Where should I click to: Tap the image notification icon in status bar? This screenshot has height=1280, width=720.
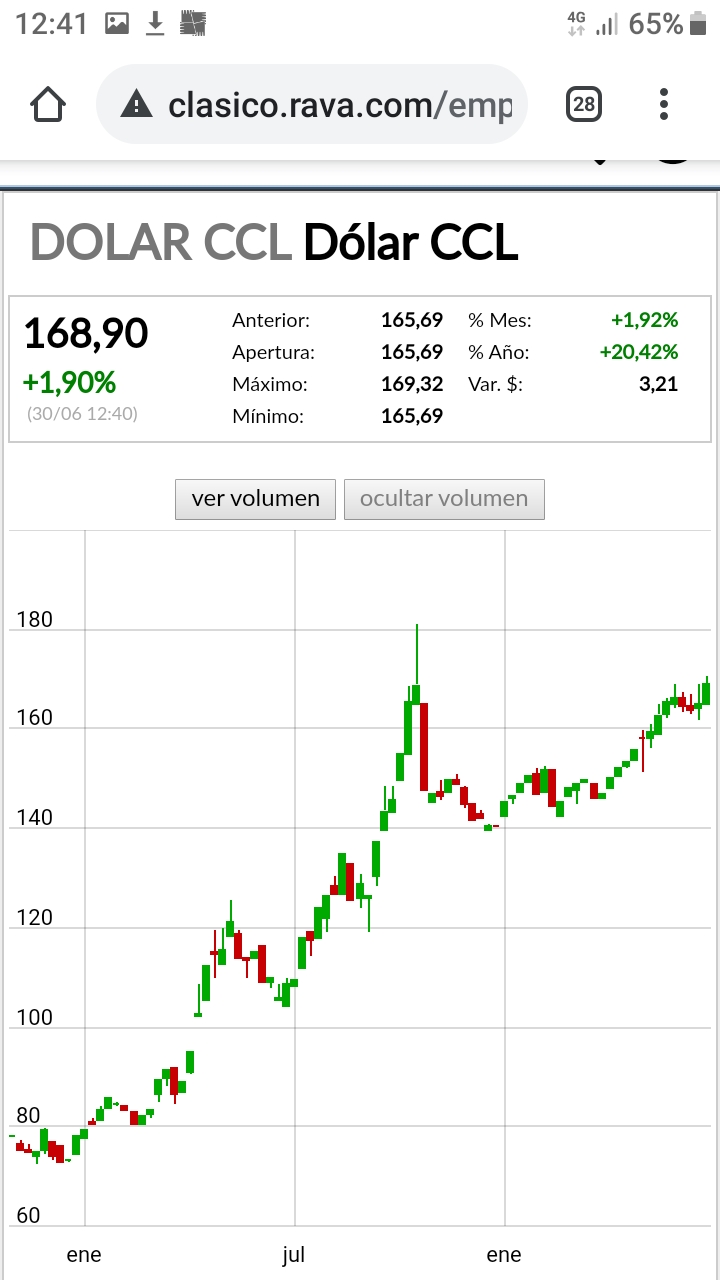coord(117,23)
